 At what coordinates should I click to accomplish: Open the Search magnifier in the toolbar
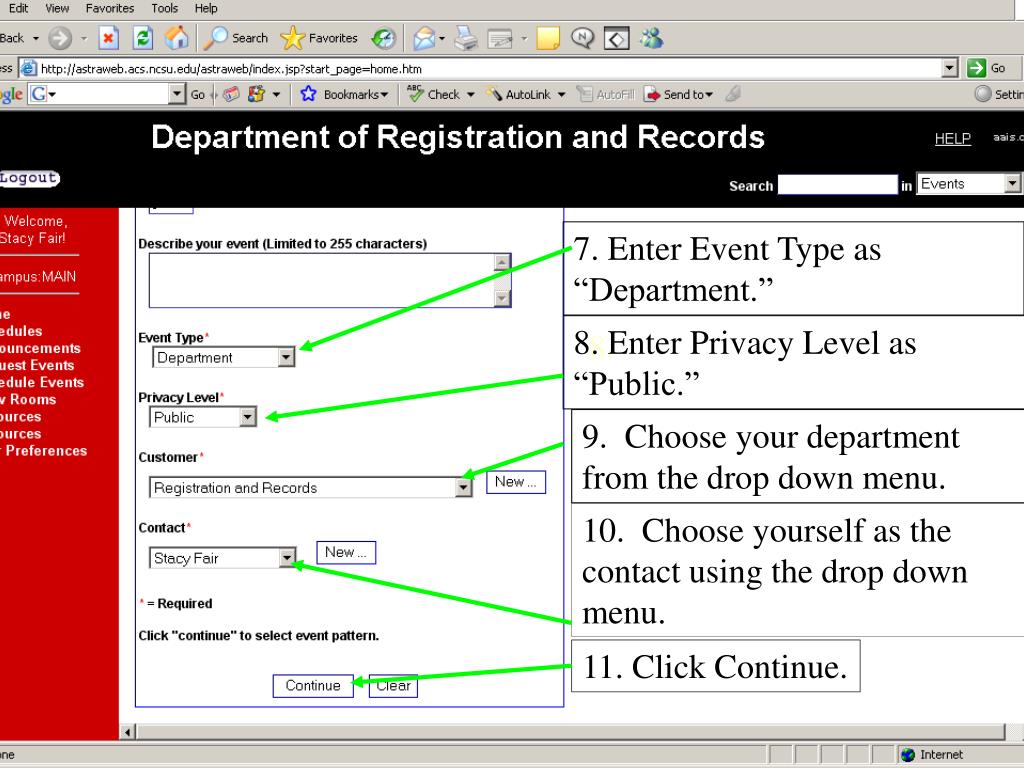click(x=236, y=38)
